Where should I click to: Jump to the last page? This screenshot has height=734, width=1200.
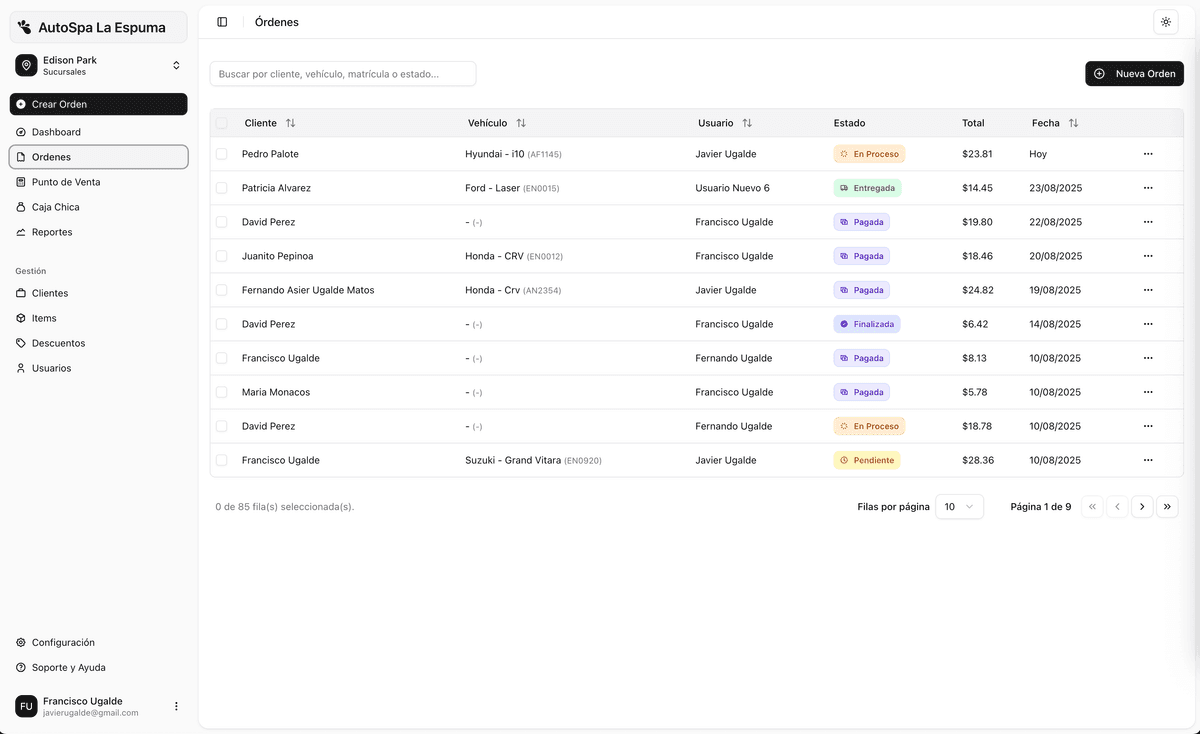(1167, 507)
